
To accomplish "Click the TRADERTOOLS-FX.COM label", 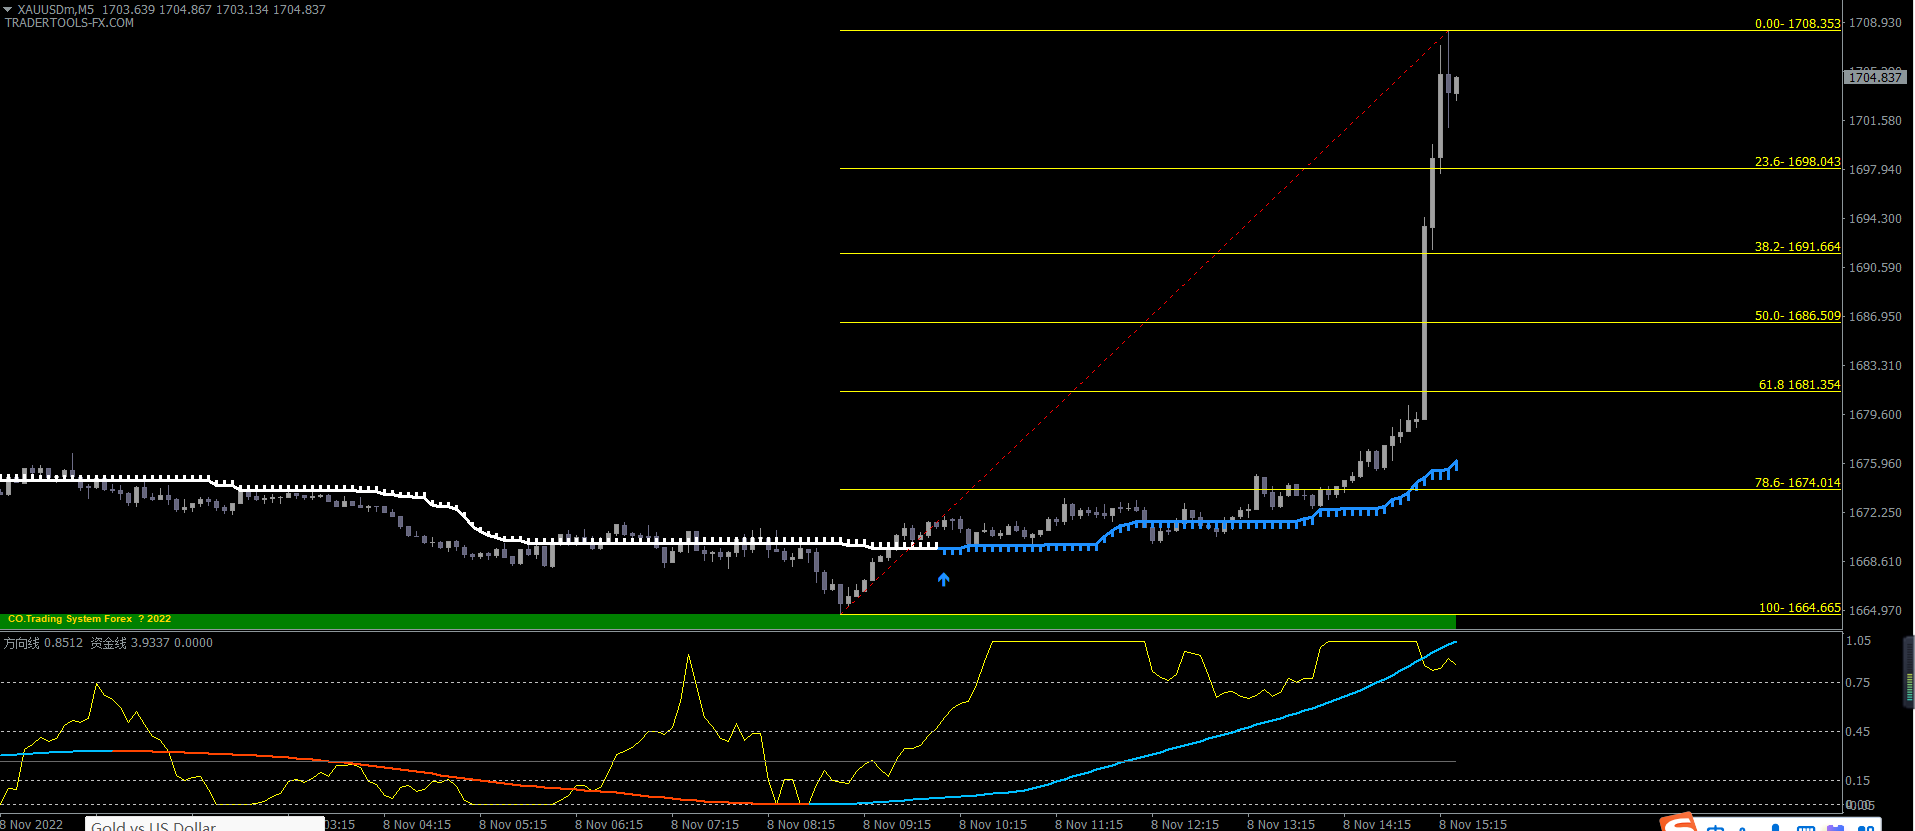I will tap(69, 23).
